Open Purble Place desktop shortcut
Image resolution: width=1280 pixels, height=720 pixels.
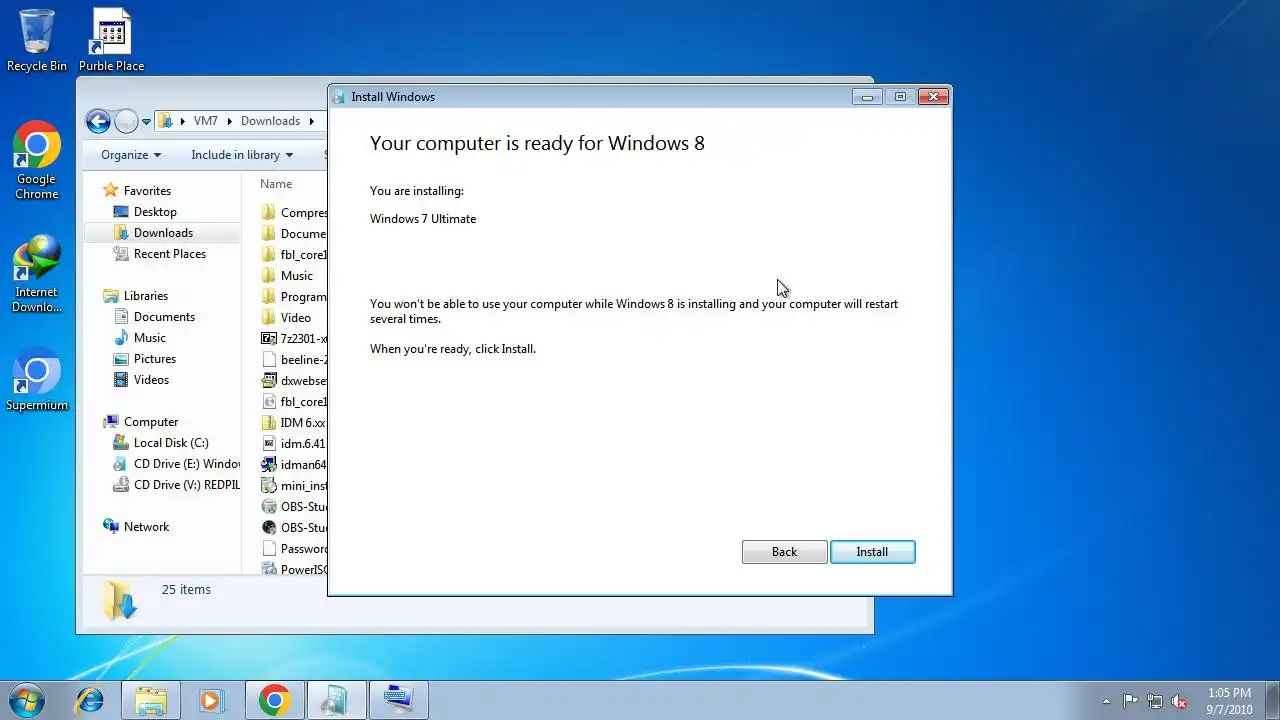(x=111, y=41)
